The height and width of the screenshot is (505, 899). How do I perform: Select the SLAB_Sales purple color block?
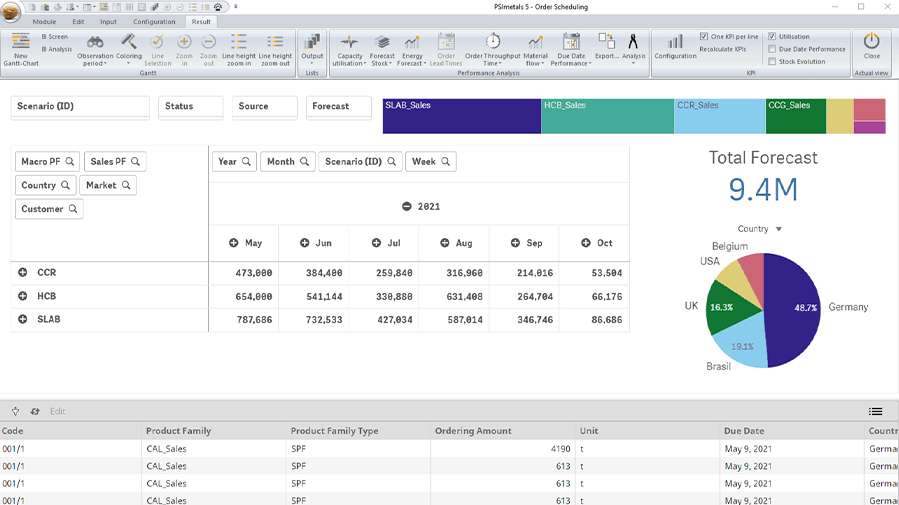click(x=461, y=116)
